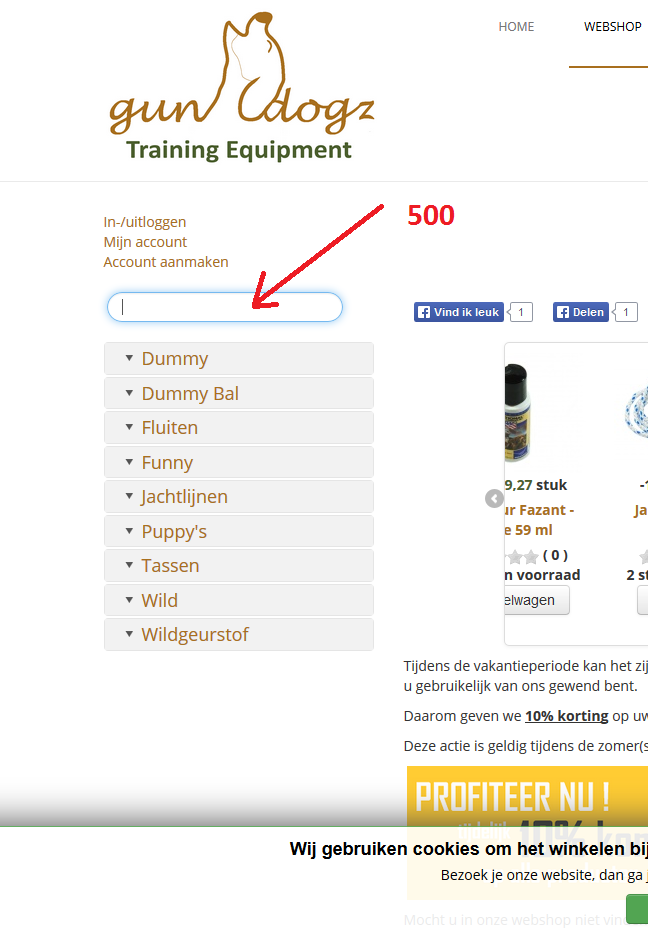Click the In-/uitloggen link
The width and height of the screenshot is (648, 934).
[145, 222]
